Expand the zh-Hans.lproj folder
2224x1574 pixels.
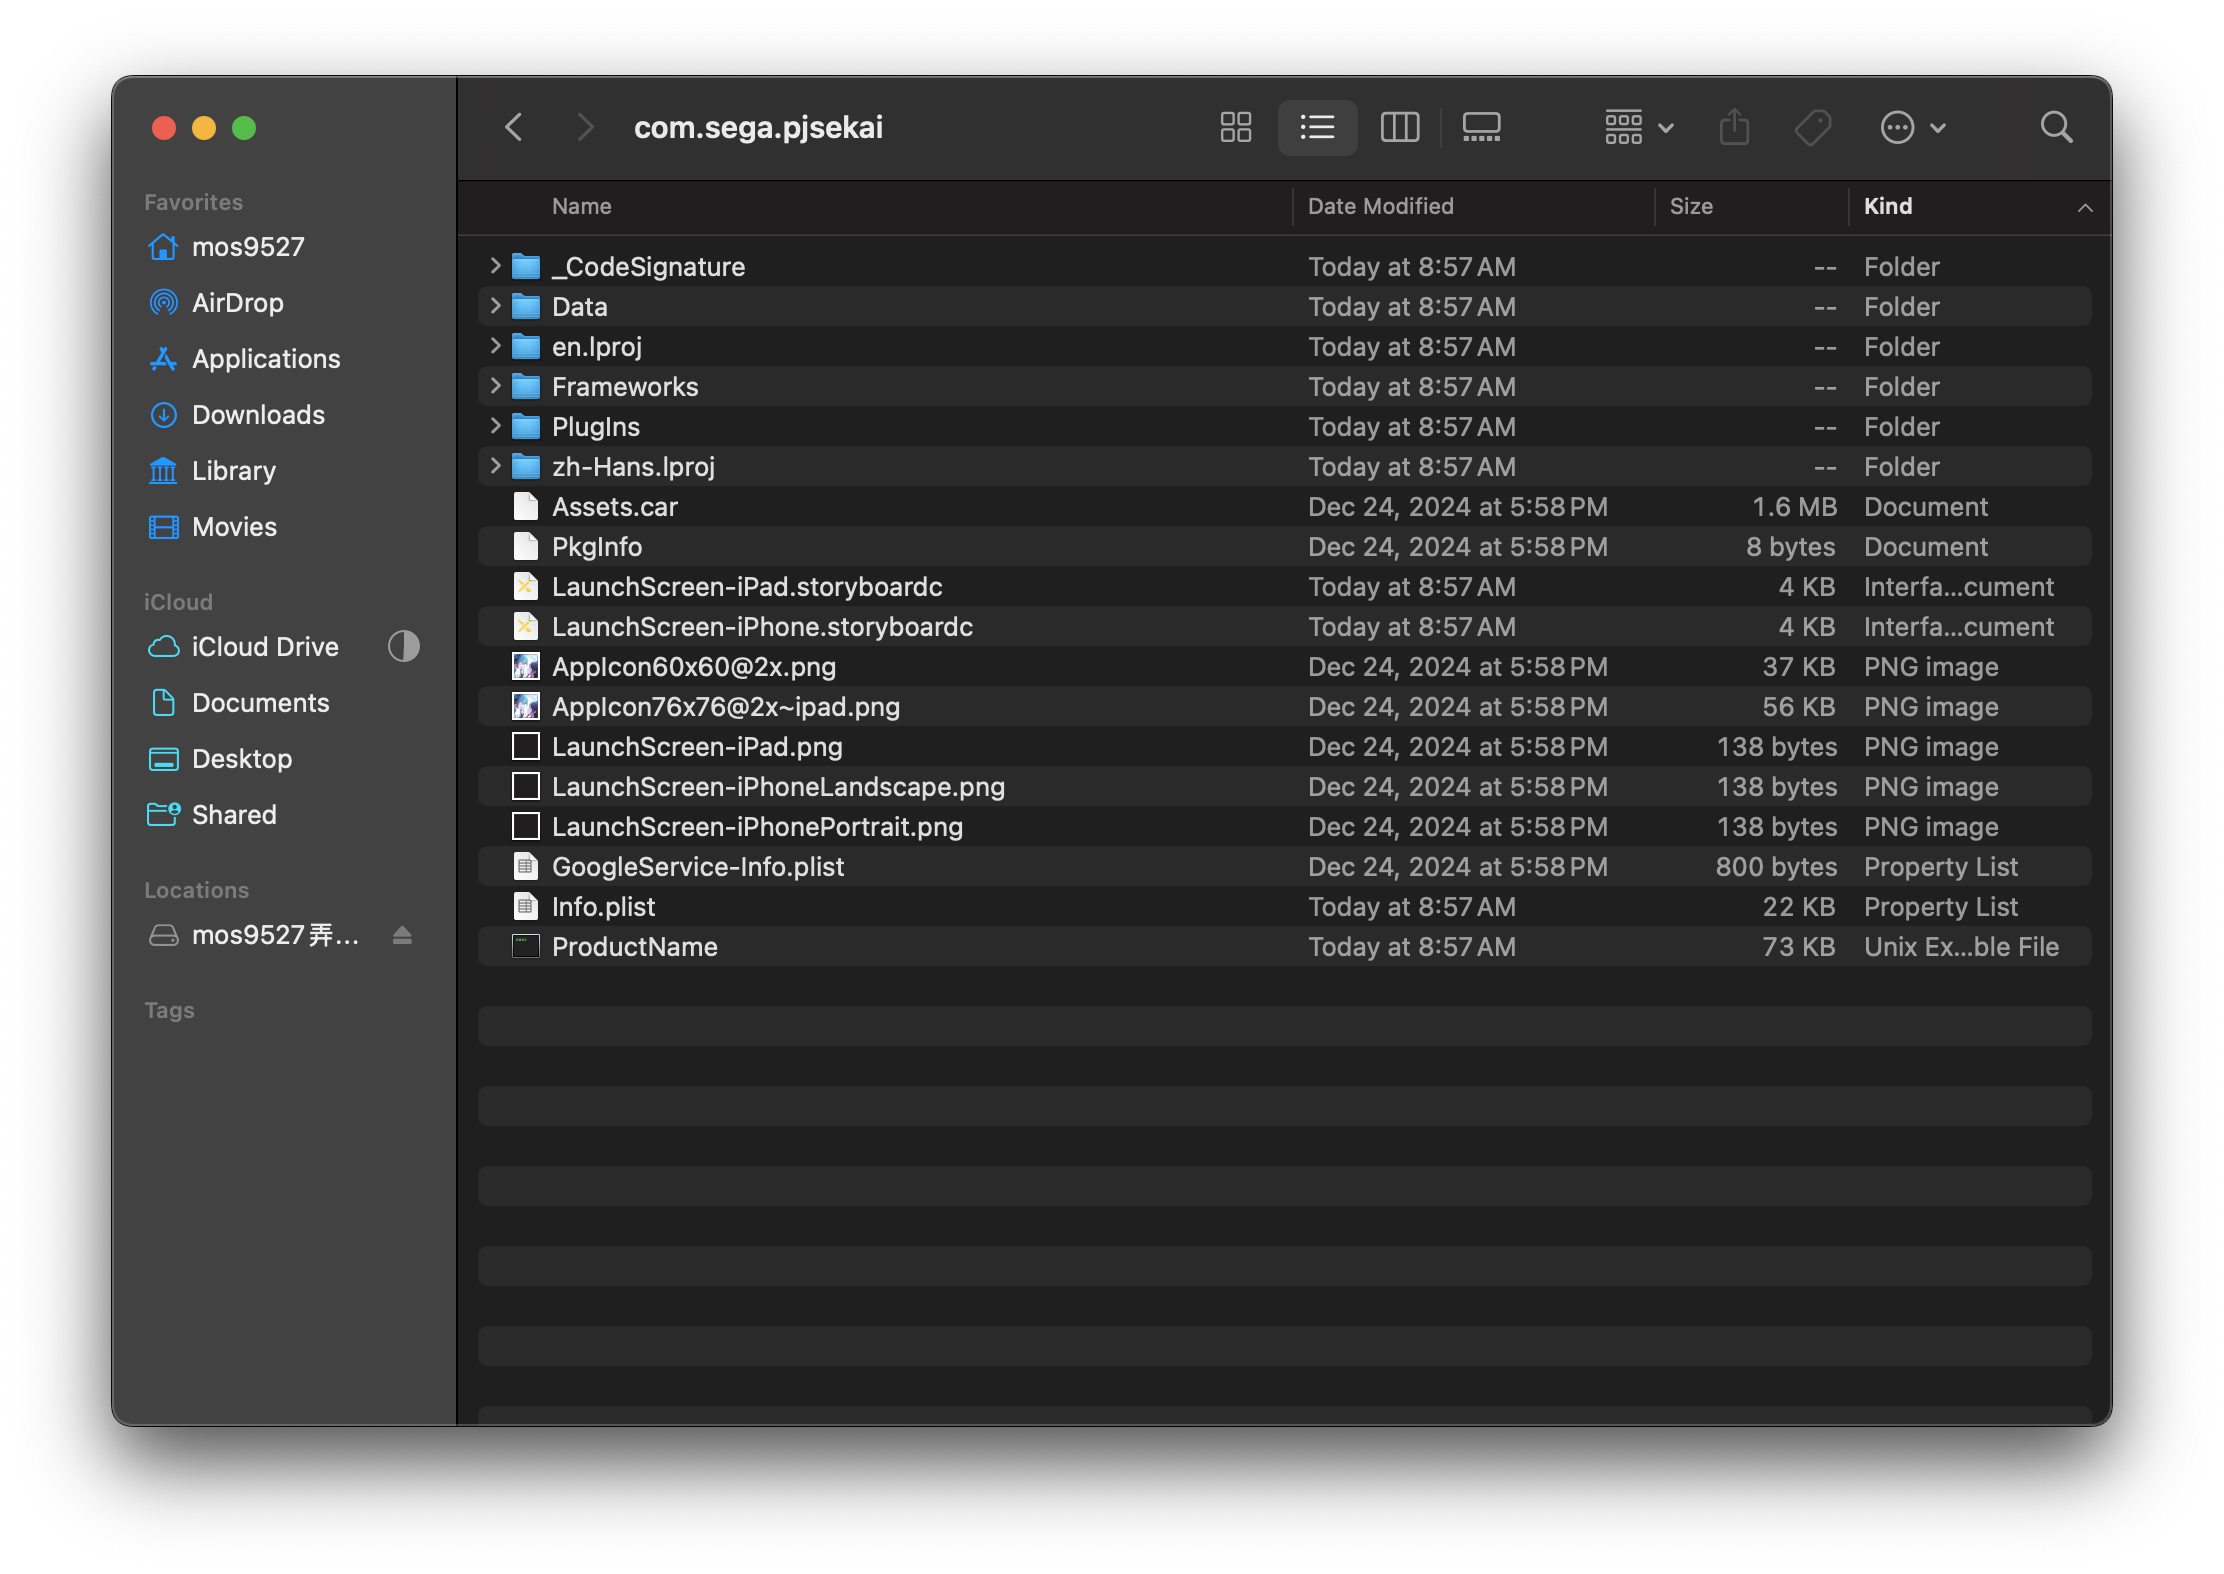(x=495, y=466)
